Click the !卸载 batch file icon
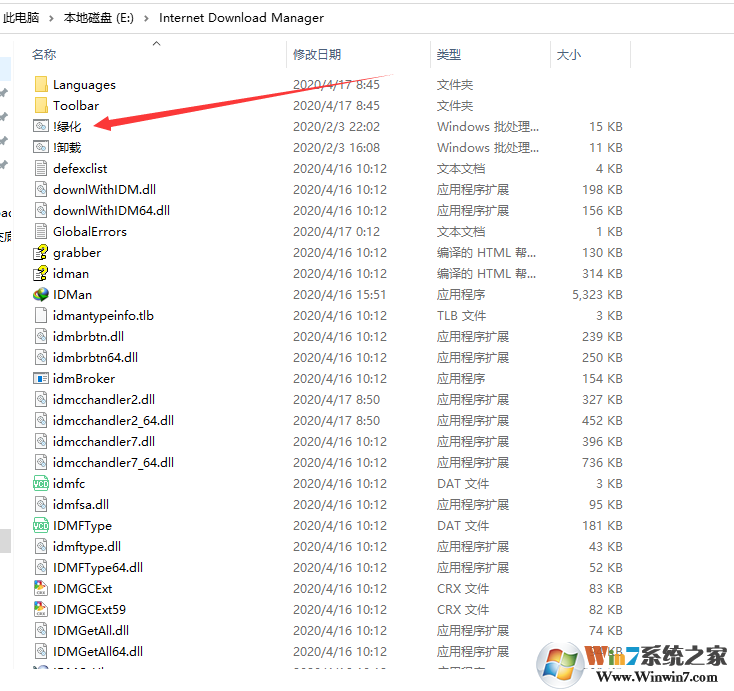 pos(41,147)
